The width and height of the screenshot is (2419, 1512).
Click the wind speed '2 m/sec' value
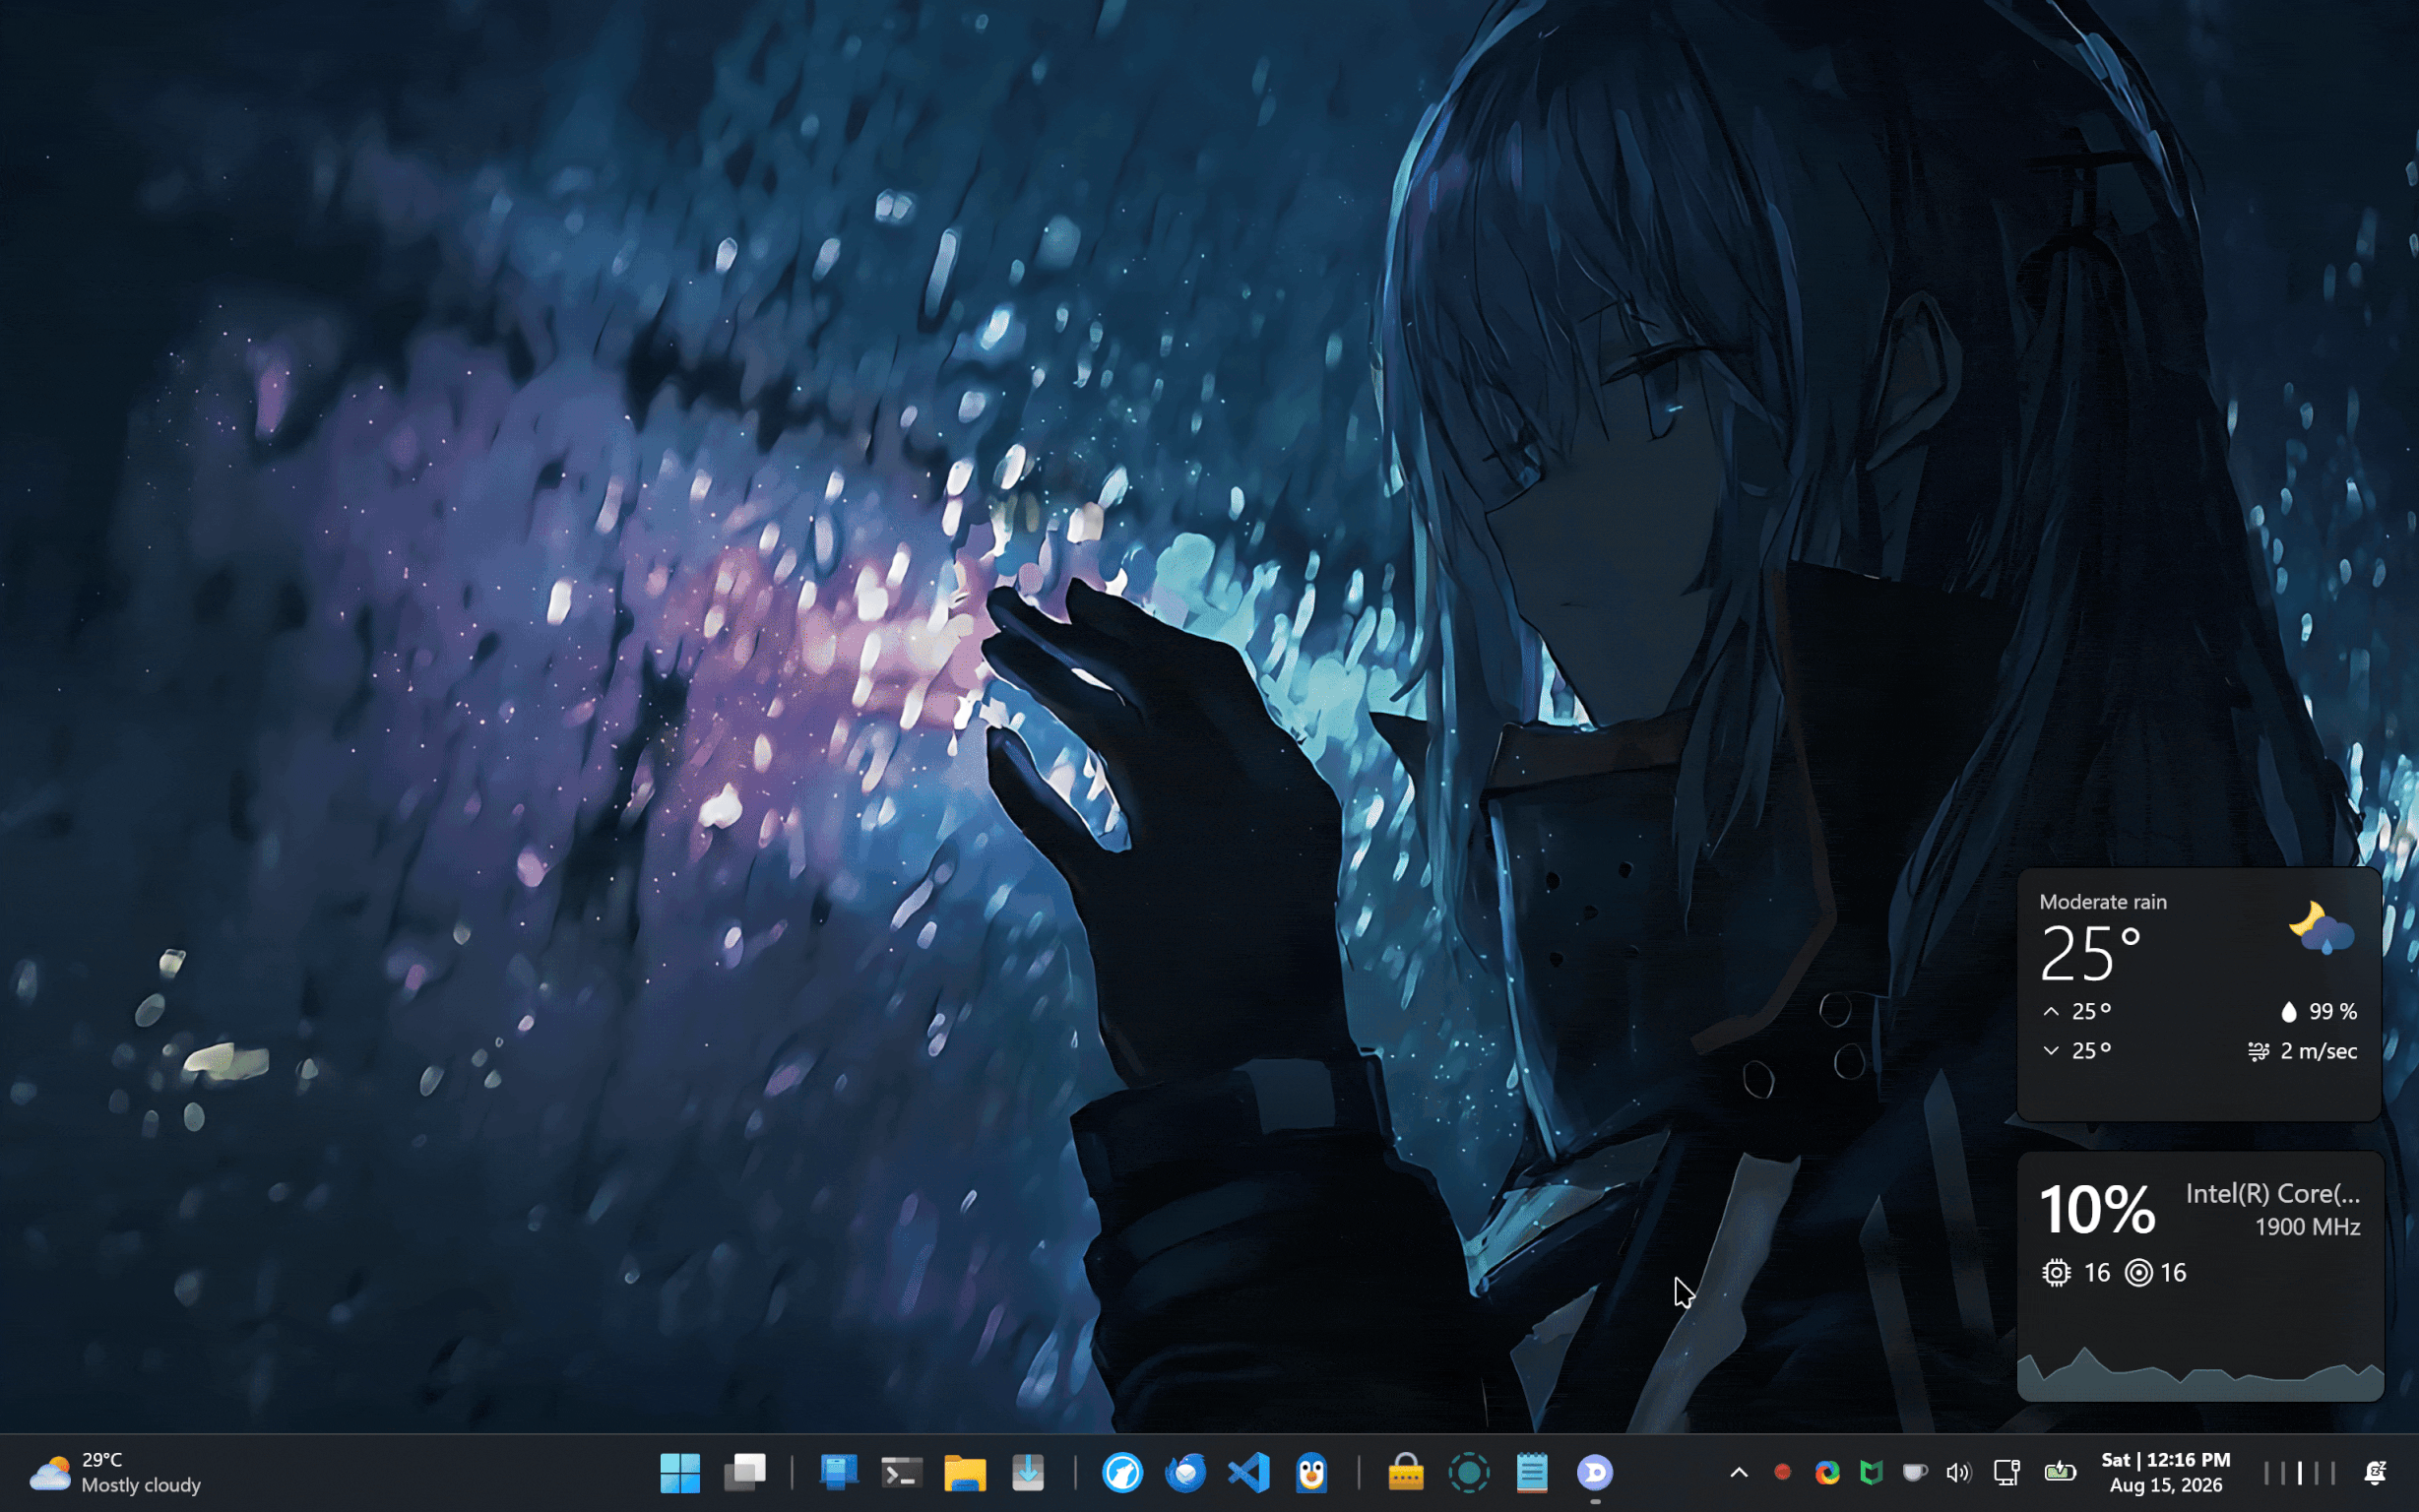click(2319, 1051)
